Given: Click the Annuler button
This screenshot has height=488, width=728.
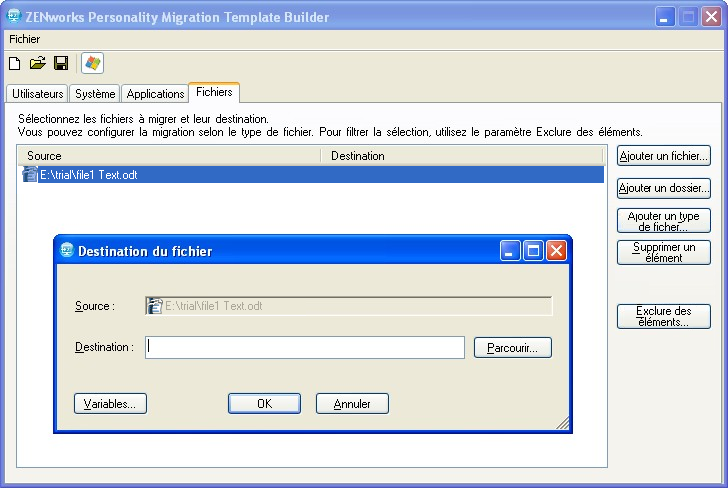Looking at the screenshot, I should click(352, 403).
